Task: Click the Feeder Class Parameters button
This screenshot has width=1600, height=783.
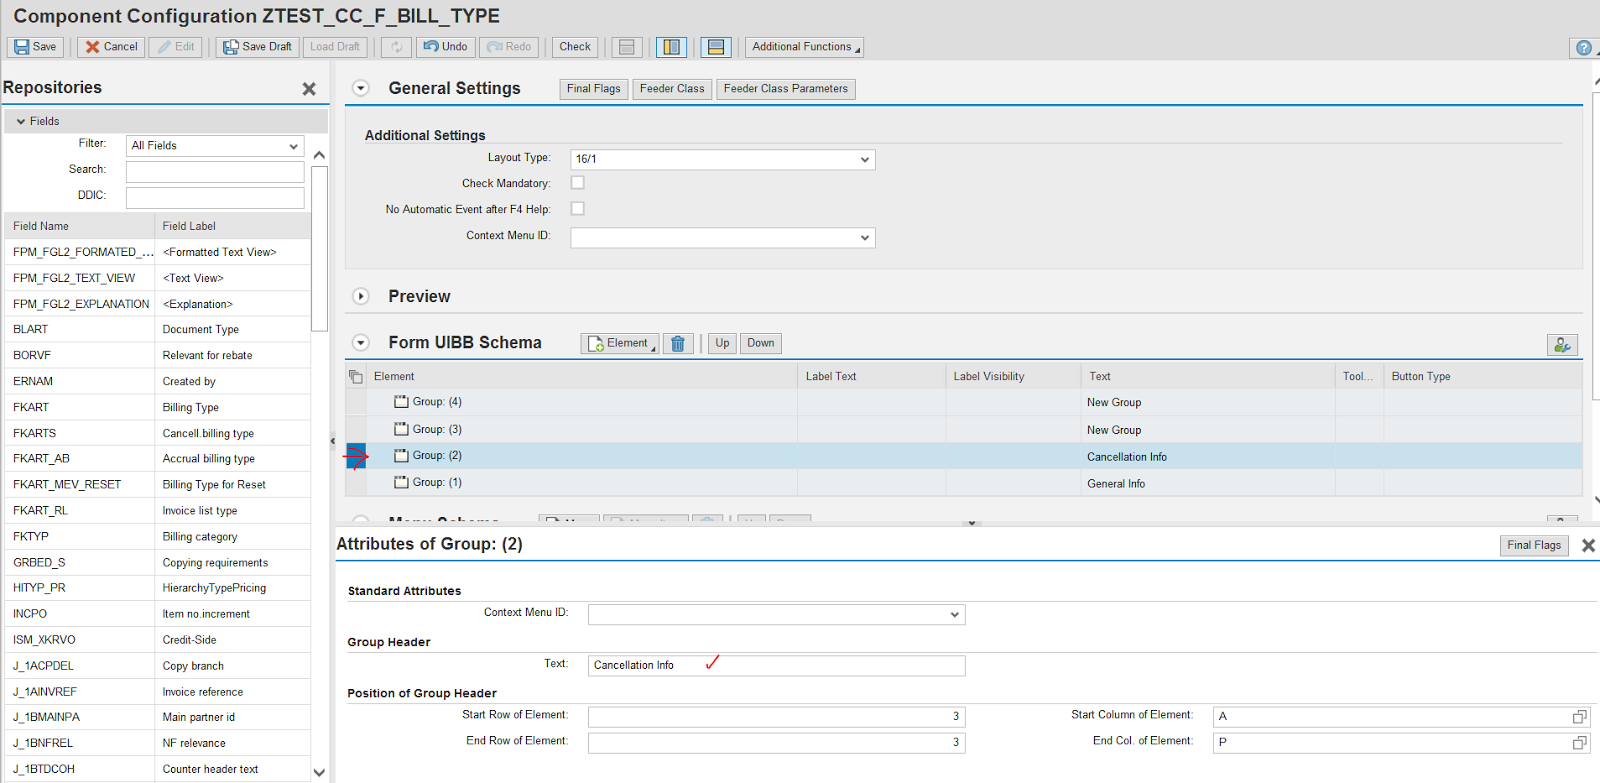Action: click(785, 89)
